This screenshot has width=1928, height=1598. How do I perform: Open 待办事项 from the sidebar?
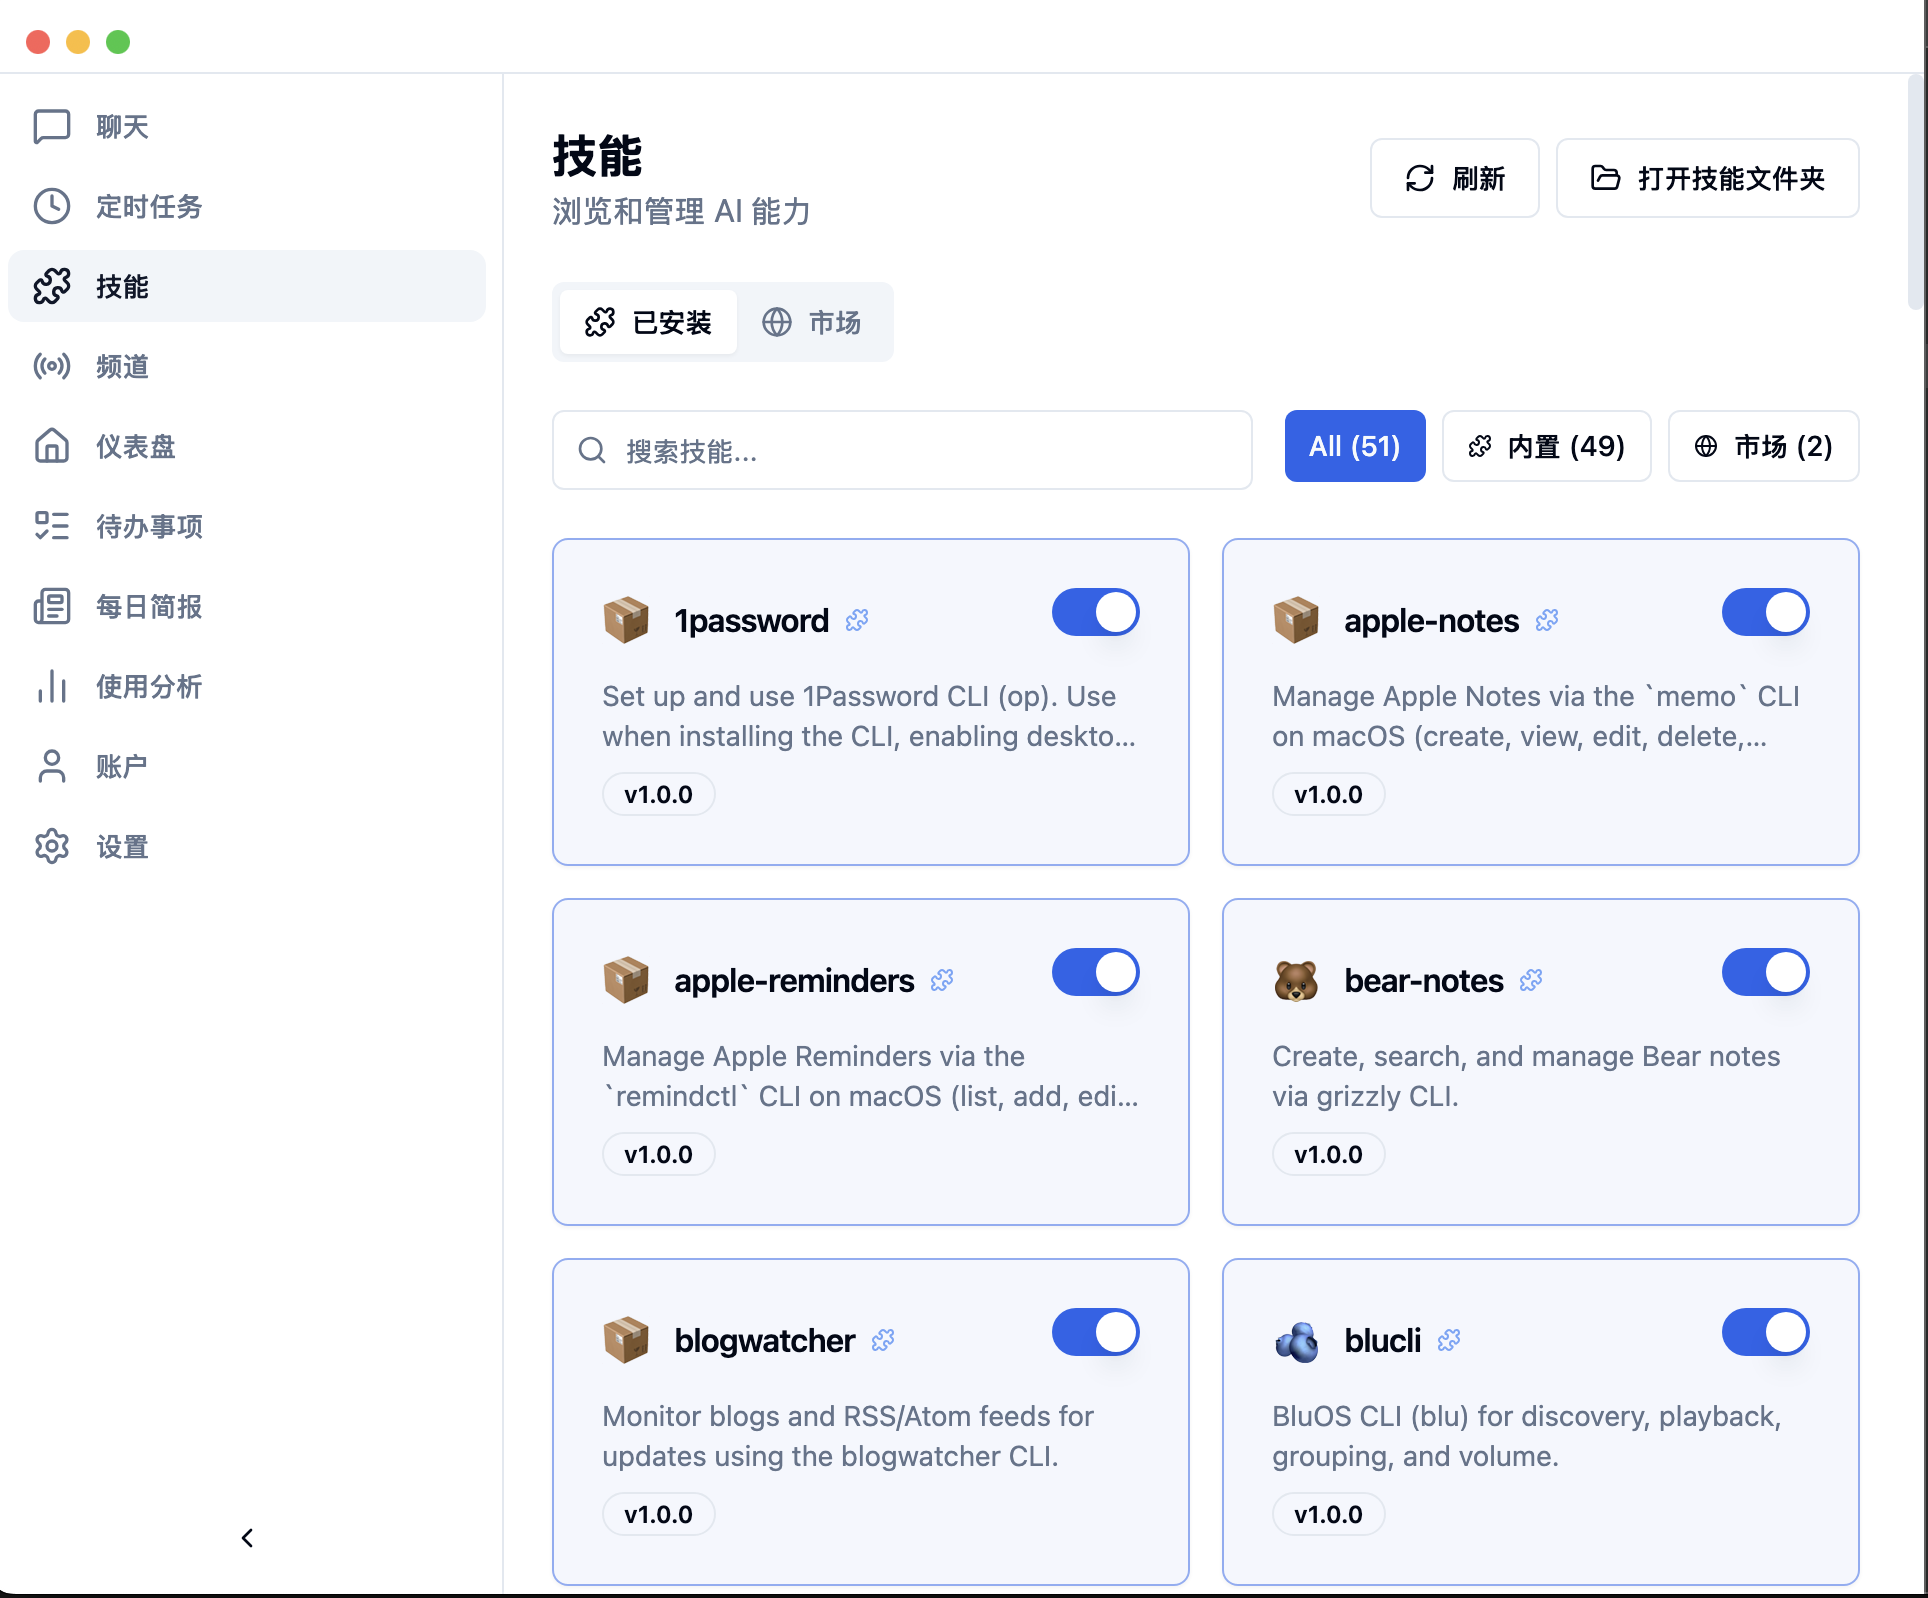[148, 526]
